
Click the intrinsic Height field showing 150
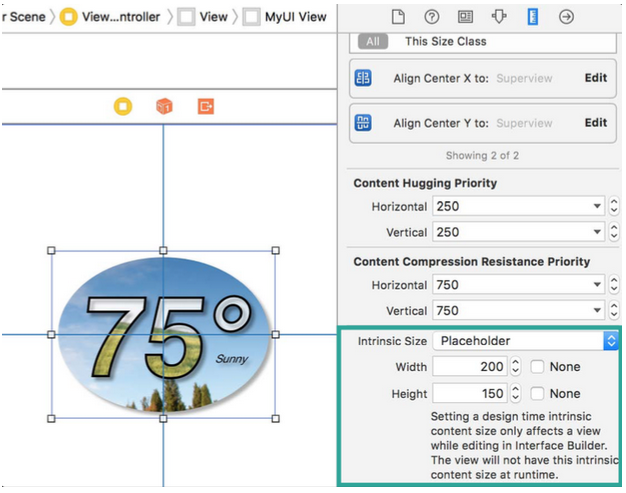point(470,393)
